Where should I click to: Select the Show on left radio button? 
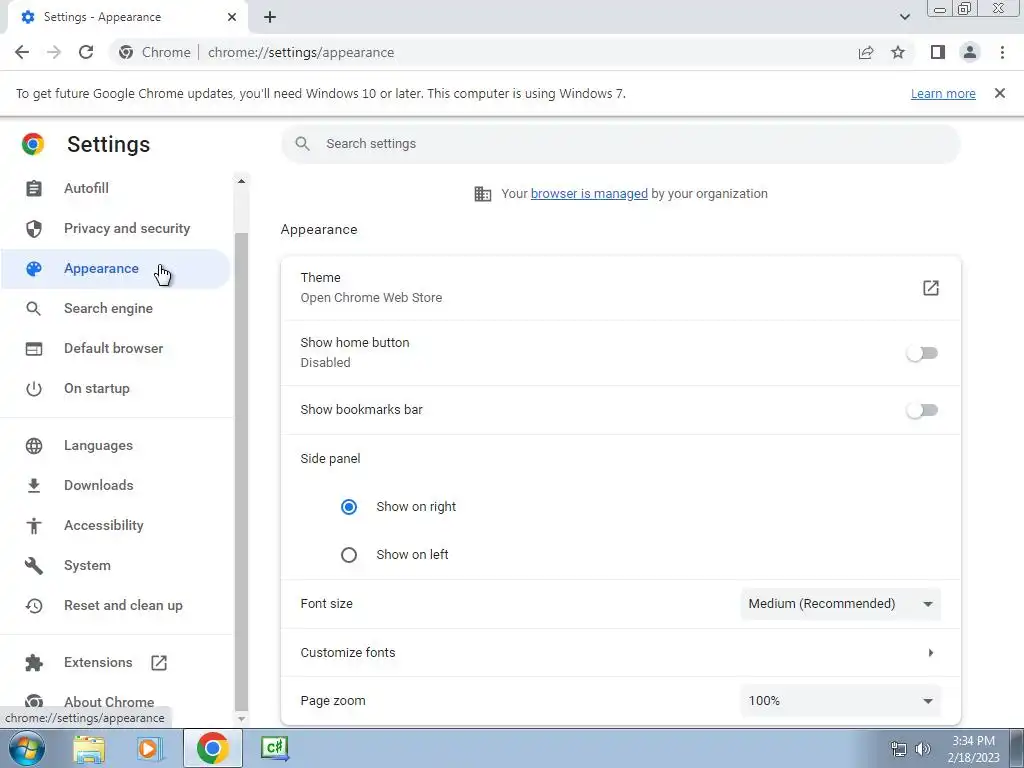point(349,554)
